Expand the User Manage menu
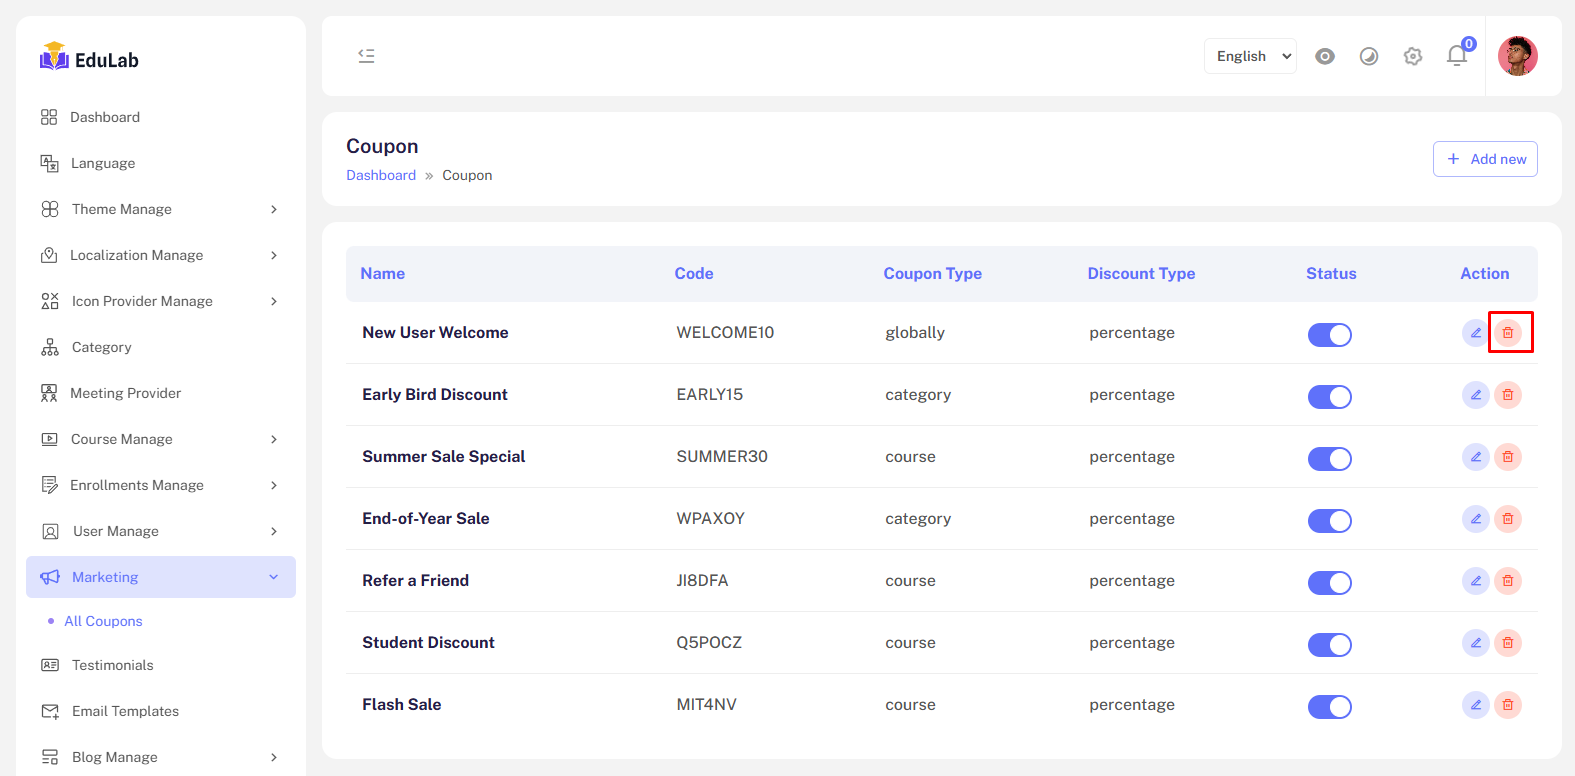The width and height of the screenshot is (1575, 776). pos(160,531)
